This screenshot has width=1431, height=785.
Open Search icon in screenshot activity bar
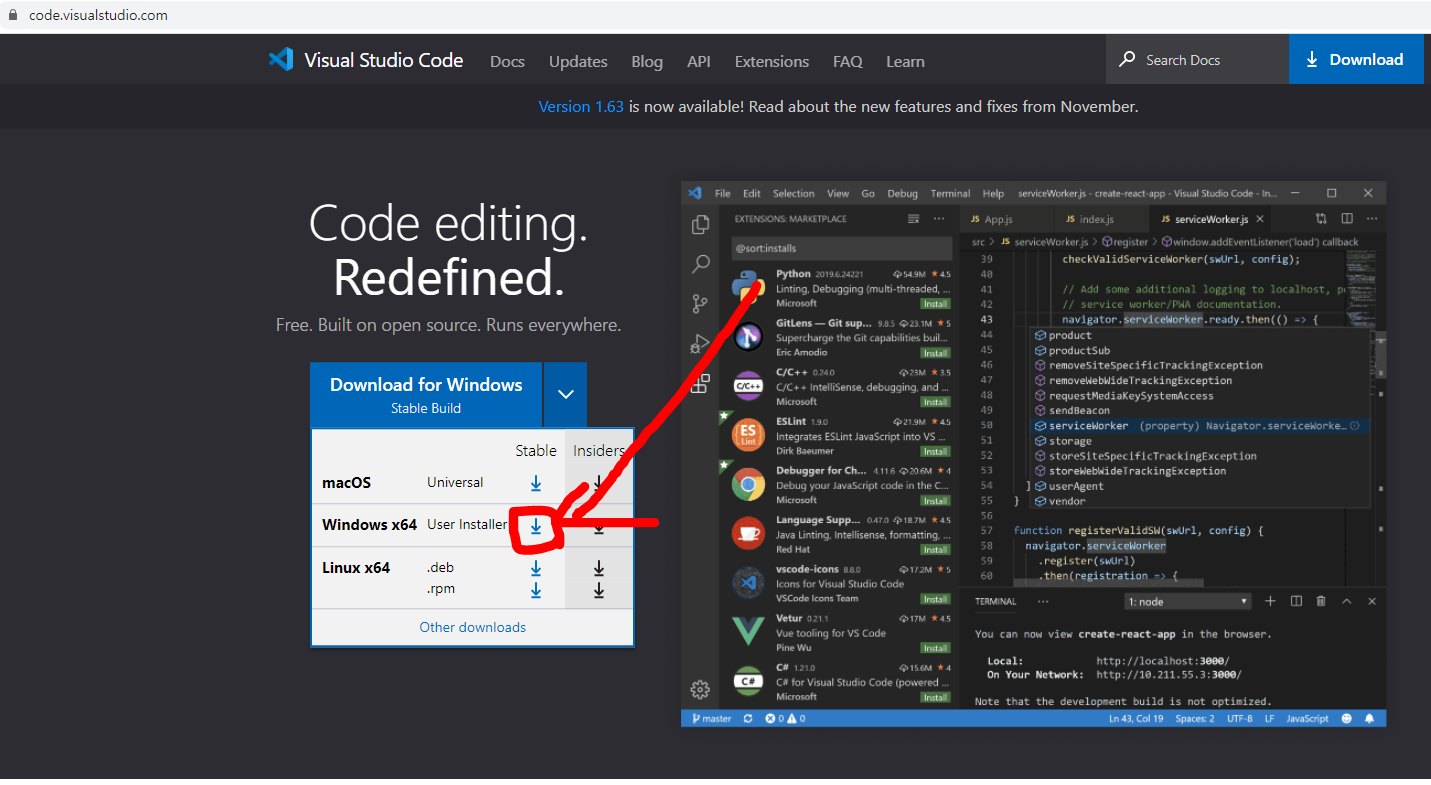click(700, 265)
